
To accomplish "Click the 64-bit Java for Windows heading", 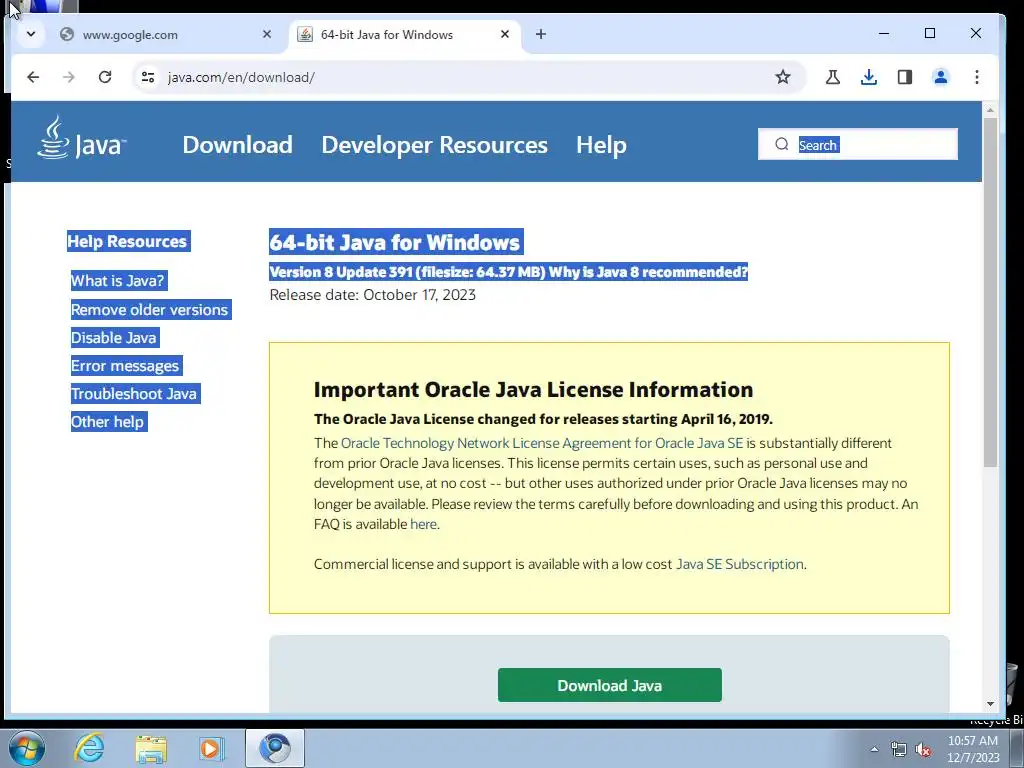I will (x=395, y=242).
